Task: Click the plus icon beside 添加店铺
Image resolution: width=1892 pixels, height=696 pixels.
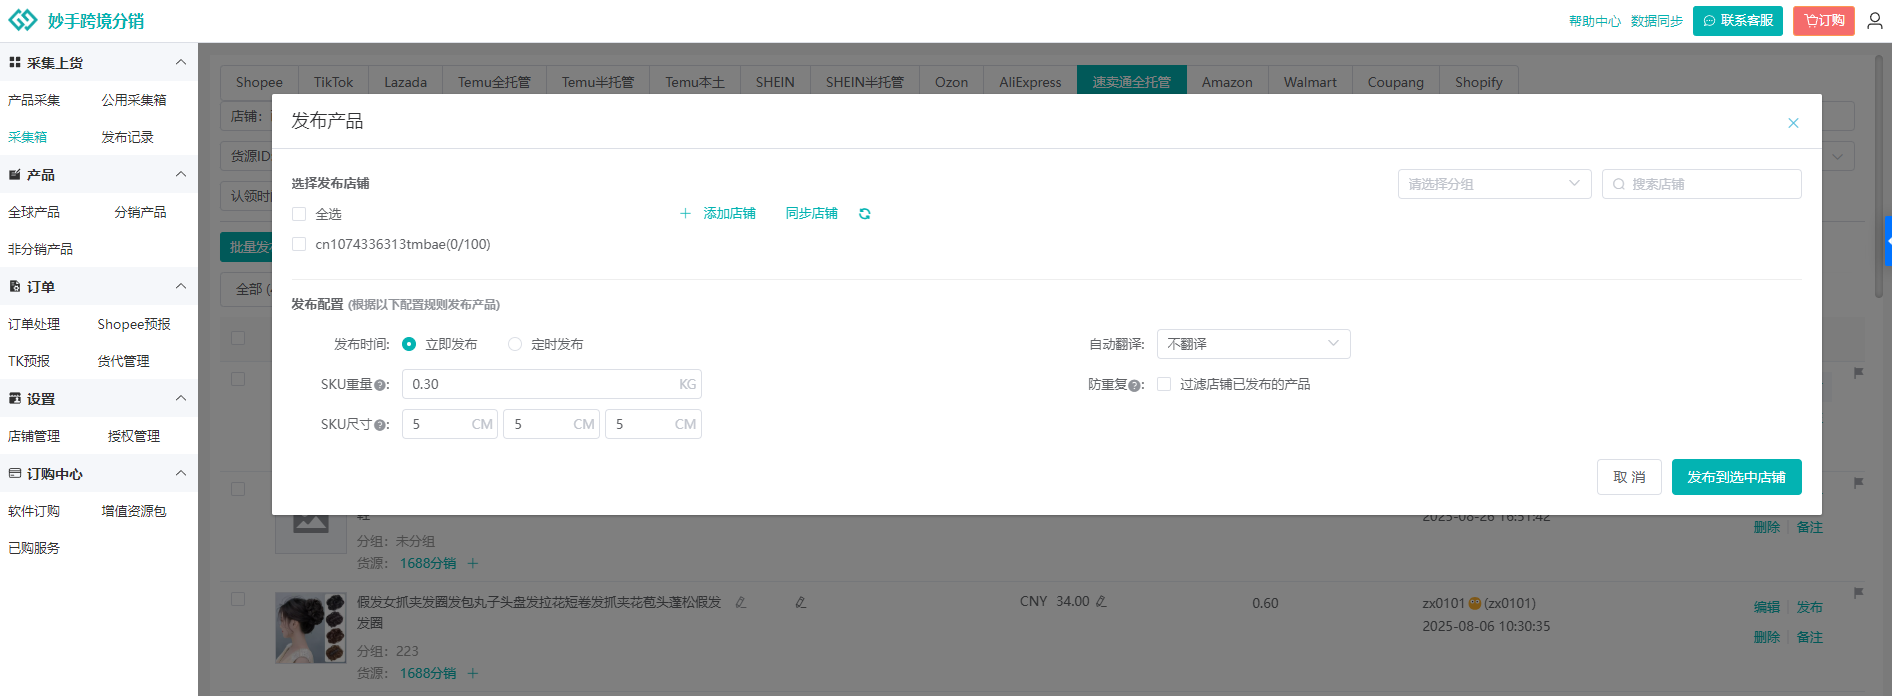Action: click(685, 214)
